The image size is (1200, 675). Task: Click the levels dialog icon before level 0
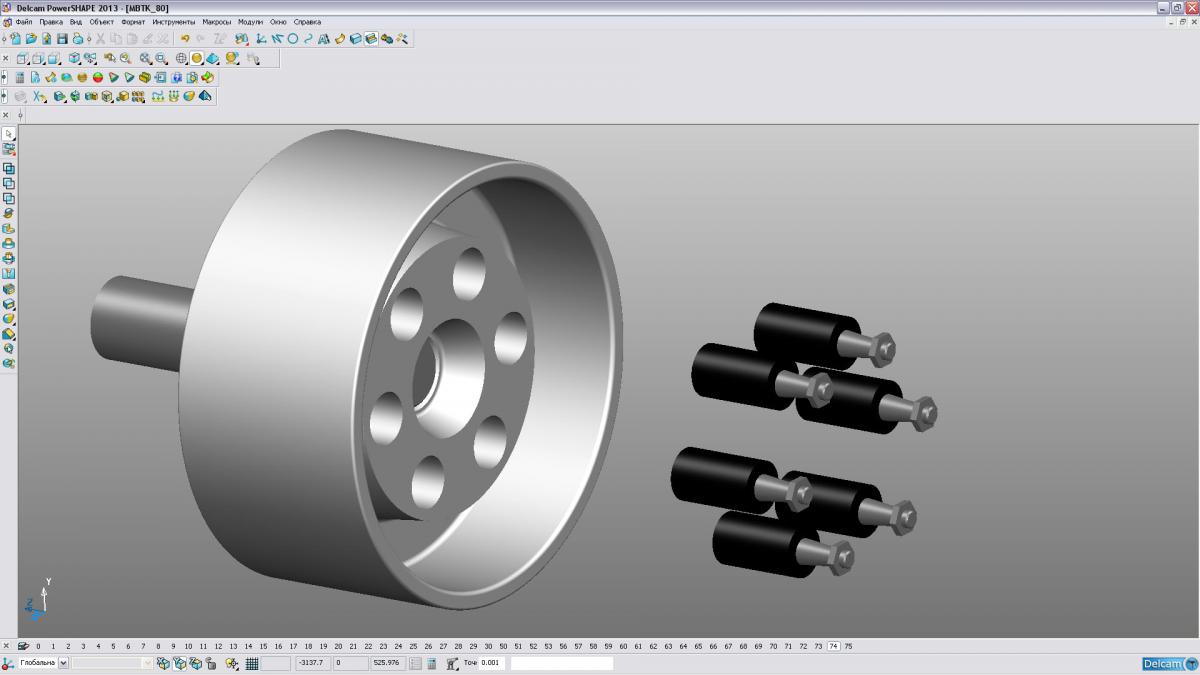pyautogui.click(x=22, y=646)
